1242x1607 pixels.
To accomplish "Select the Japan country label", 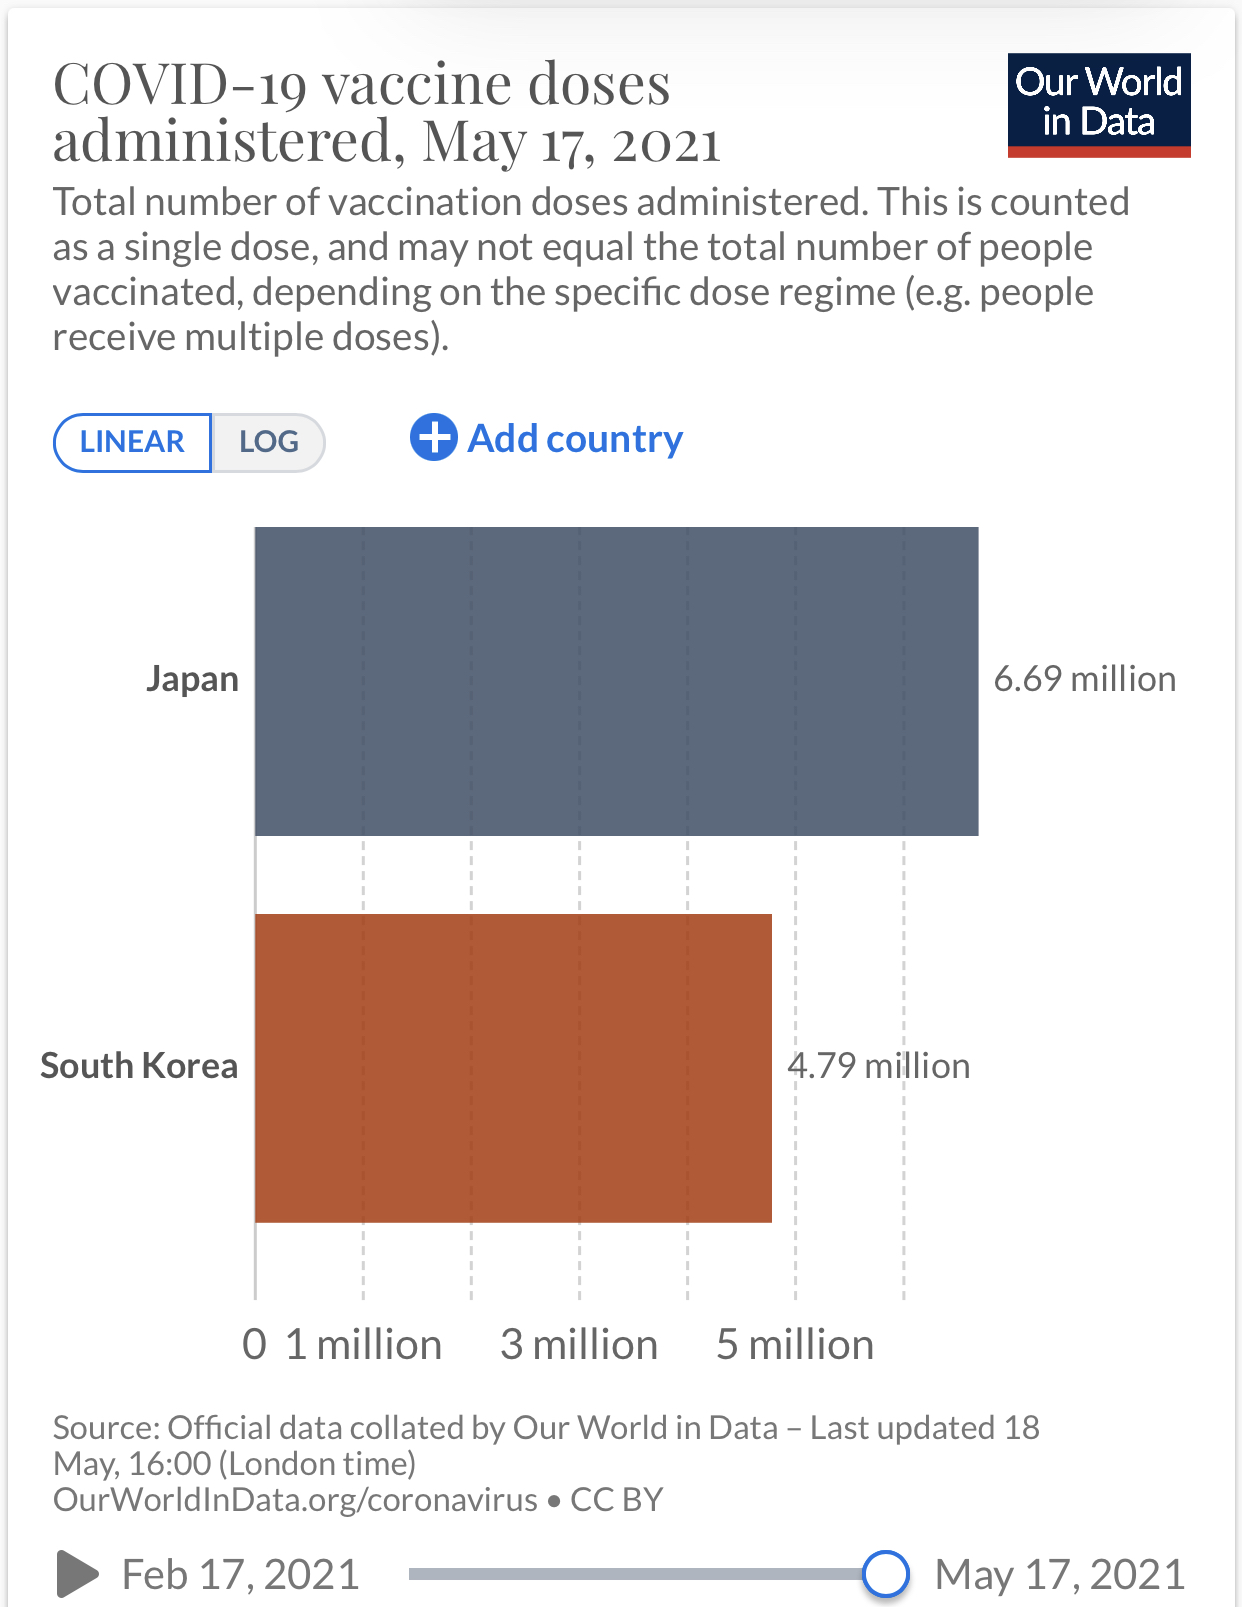I will tap(193, 679).
